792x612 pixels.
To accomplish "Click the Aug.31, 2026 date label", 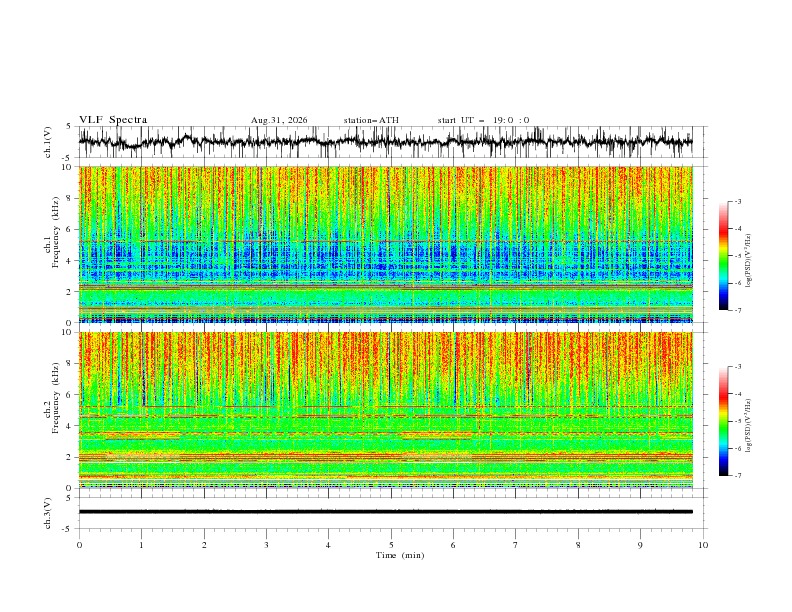I will [279, 120].
